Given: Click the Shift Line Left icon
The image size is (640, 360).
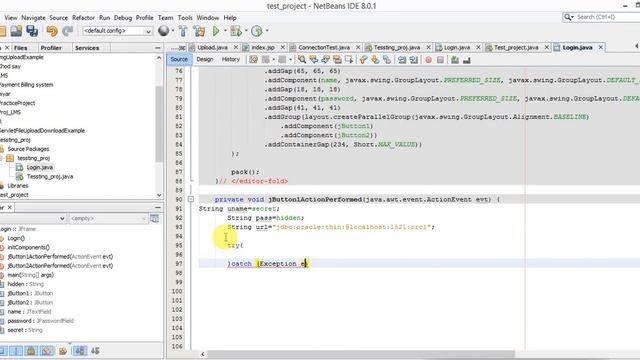Looking at the screenshot, I should pyautogui.click(x=402, y=60).
